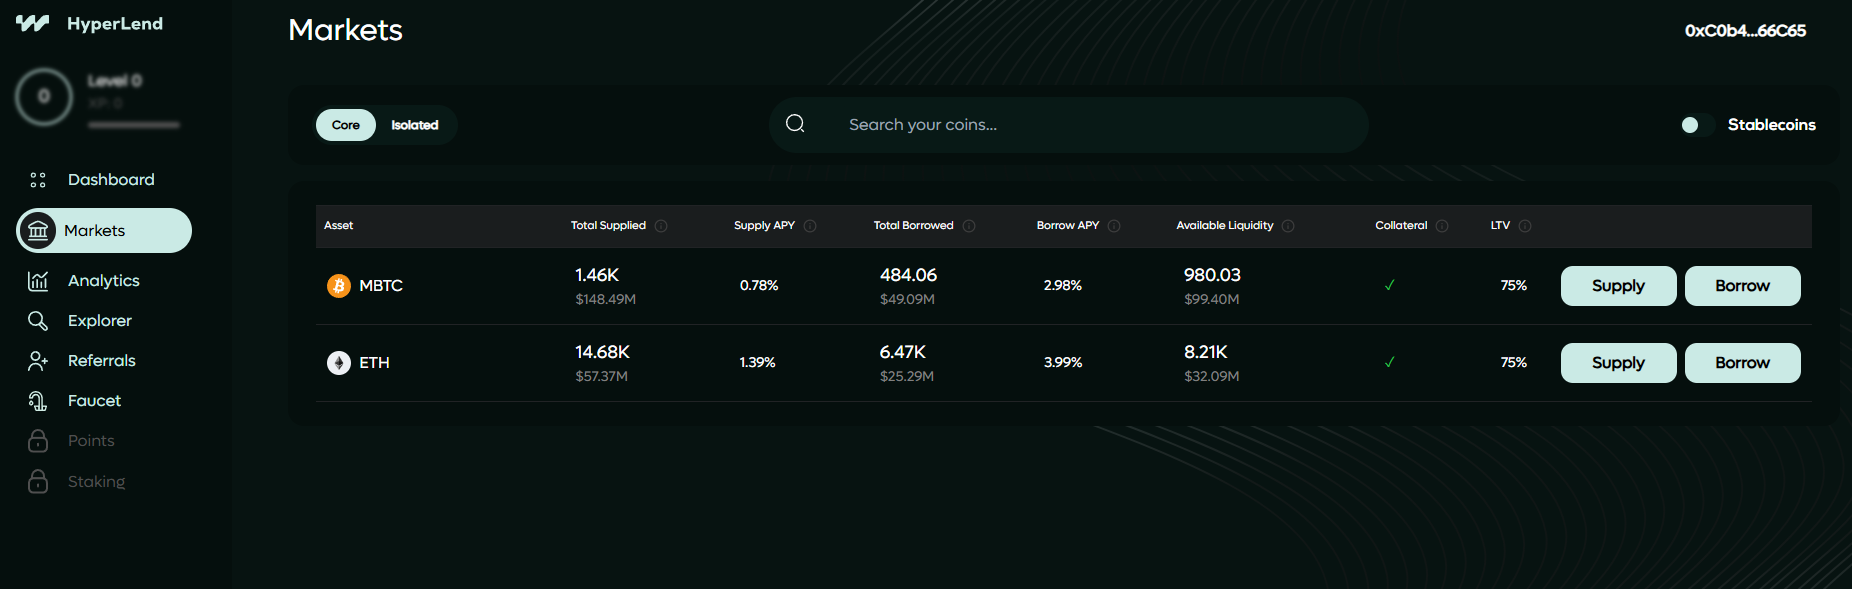Click Supply button for MBTC

(1618, 286)
